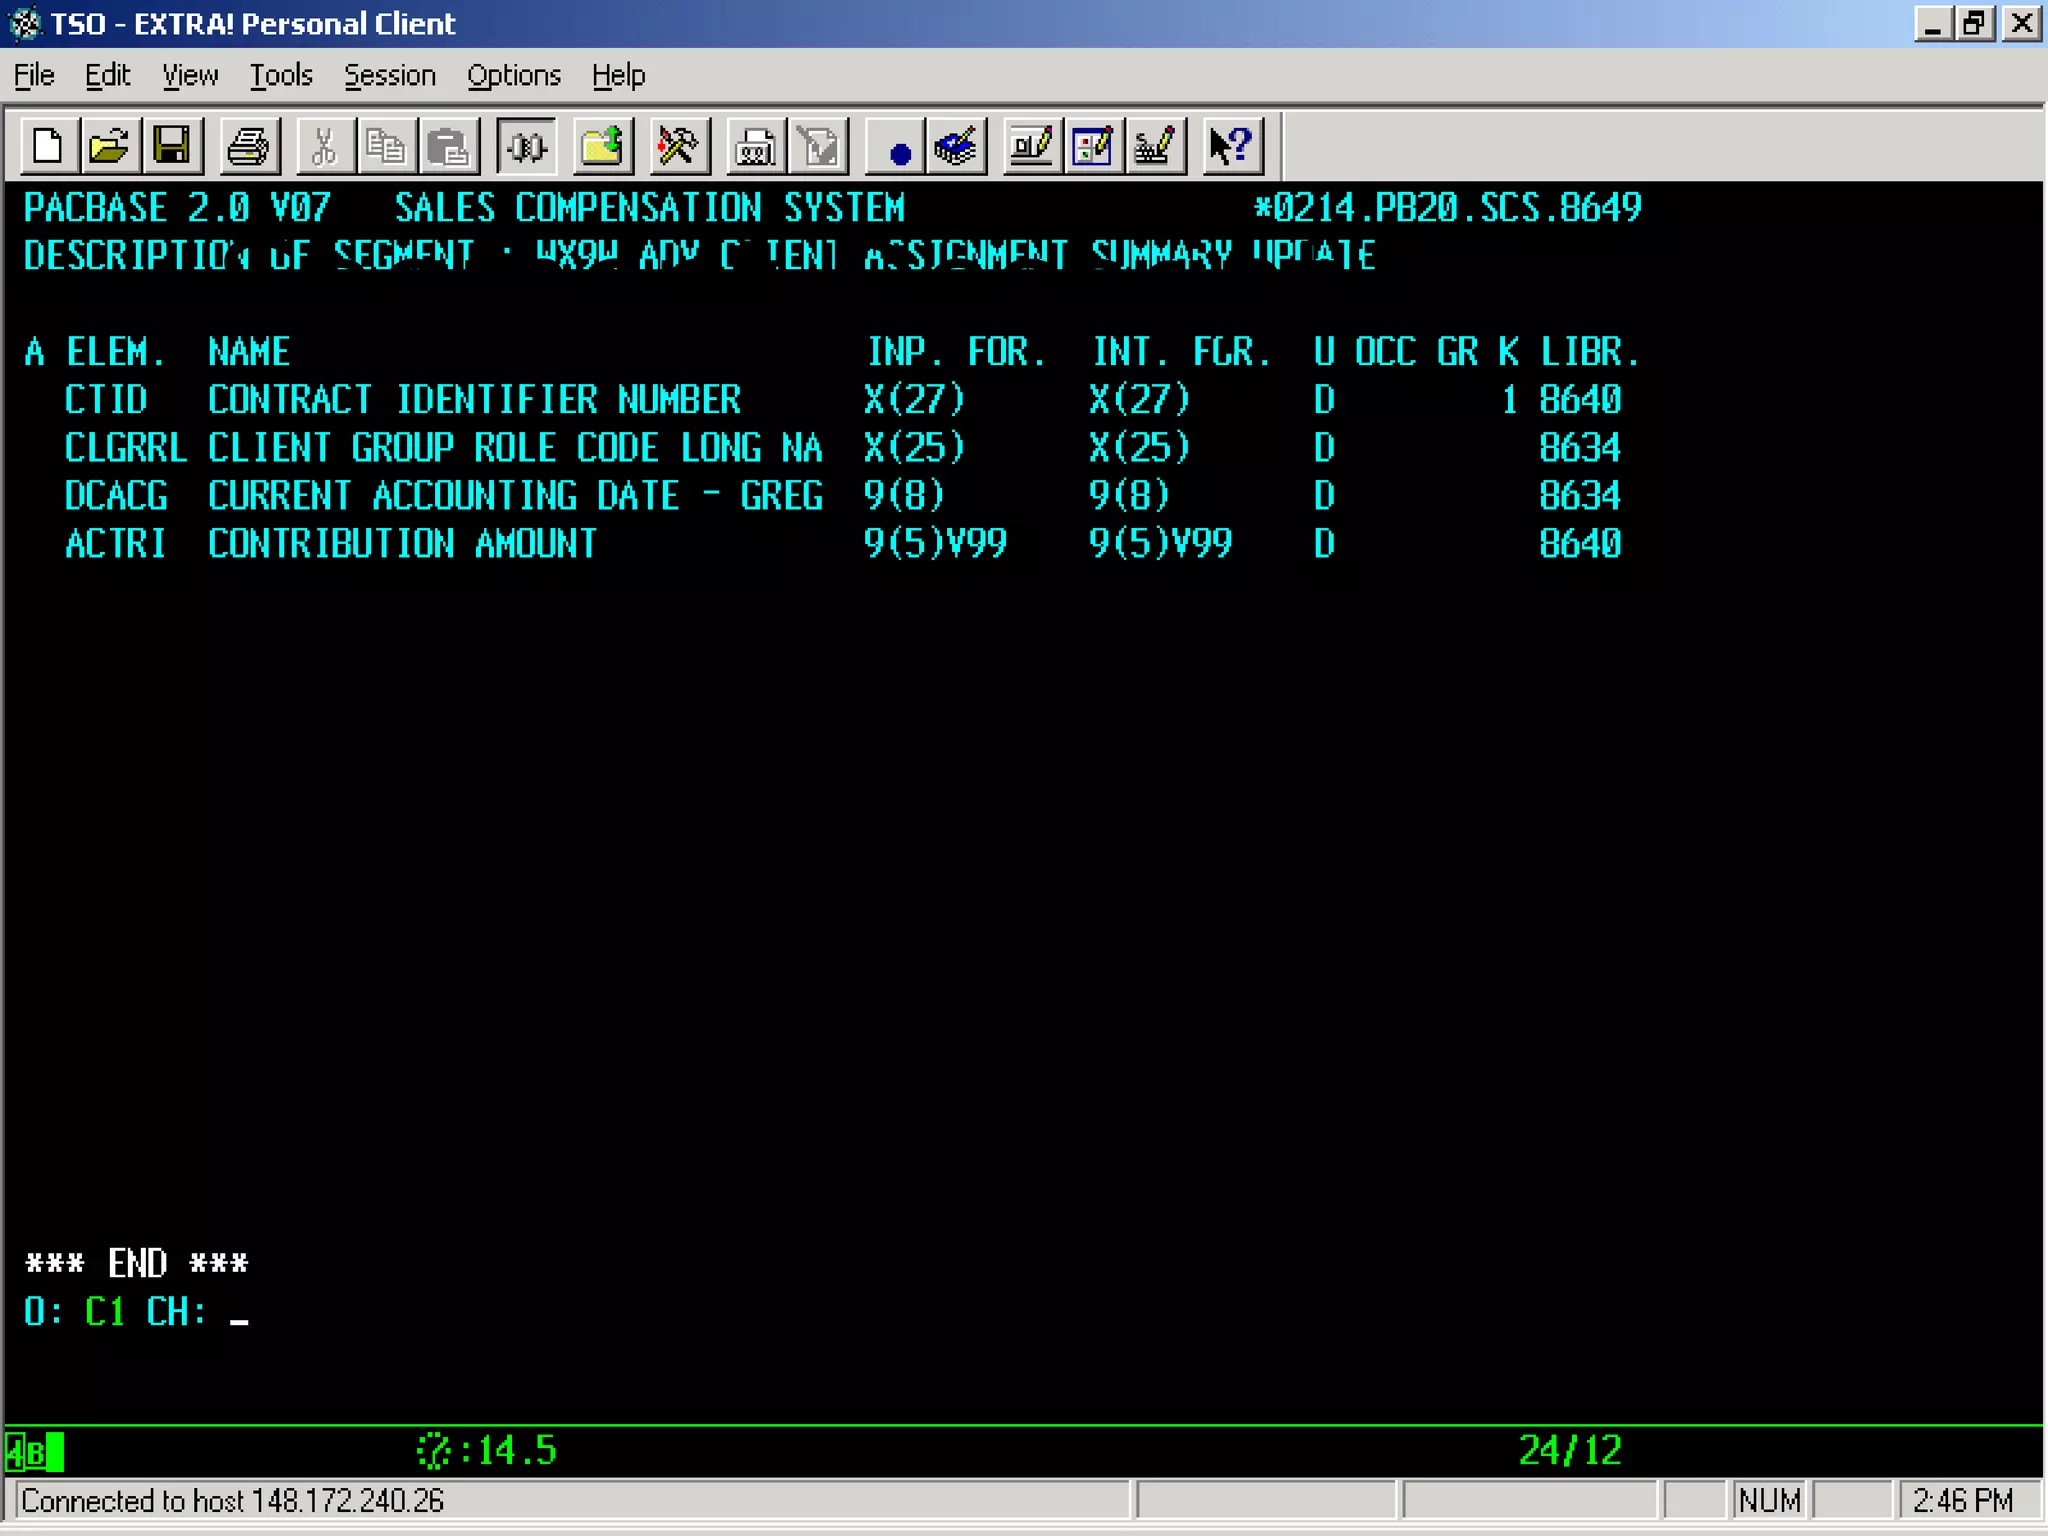
Task: Click the NUM indicator in status bar
Action: 1768,1500
